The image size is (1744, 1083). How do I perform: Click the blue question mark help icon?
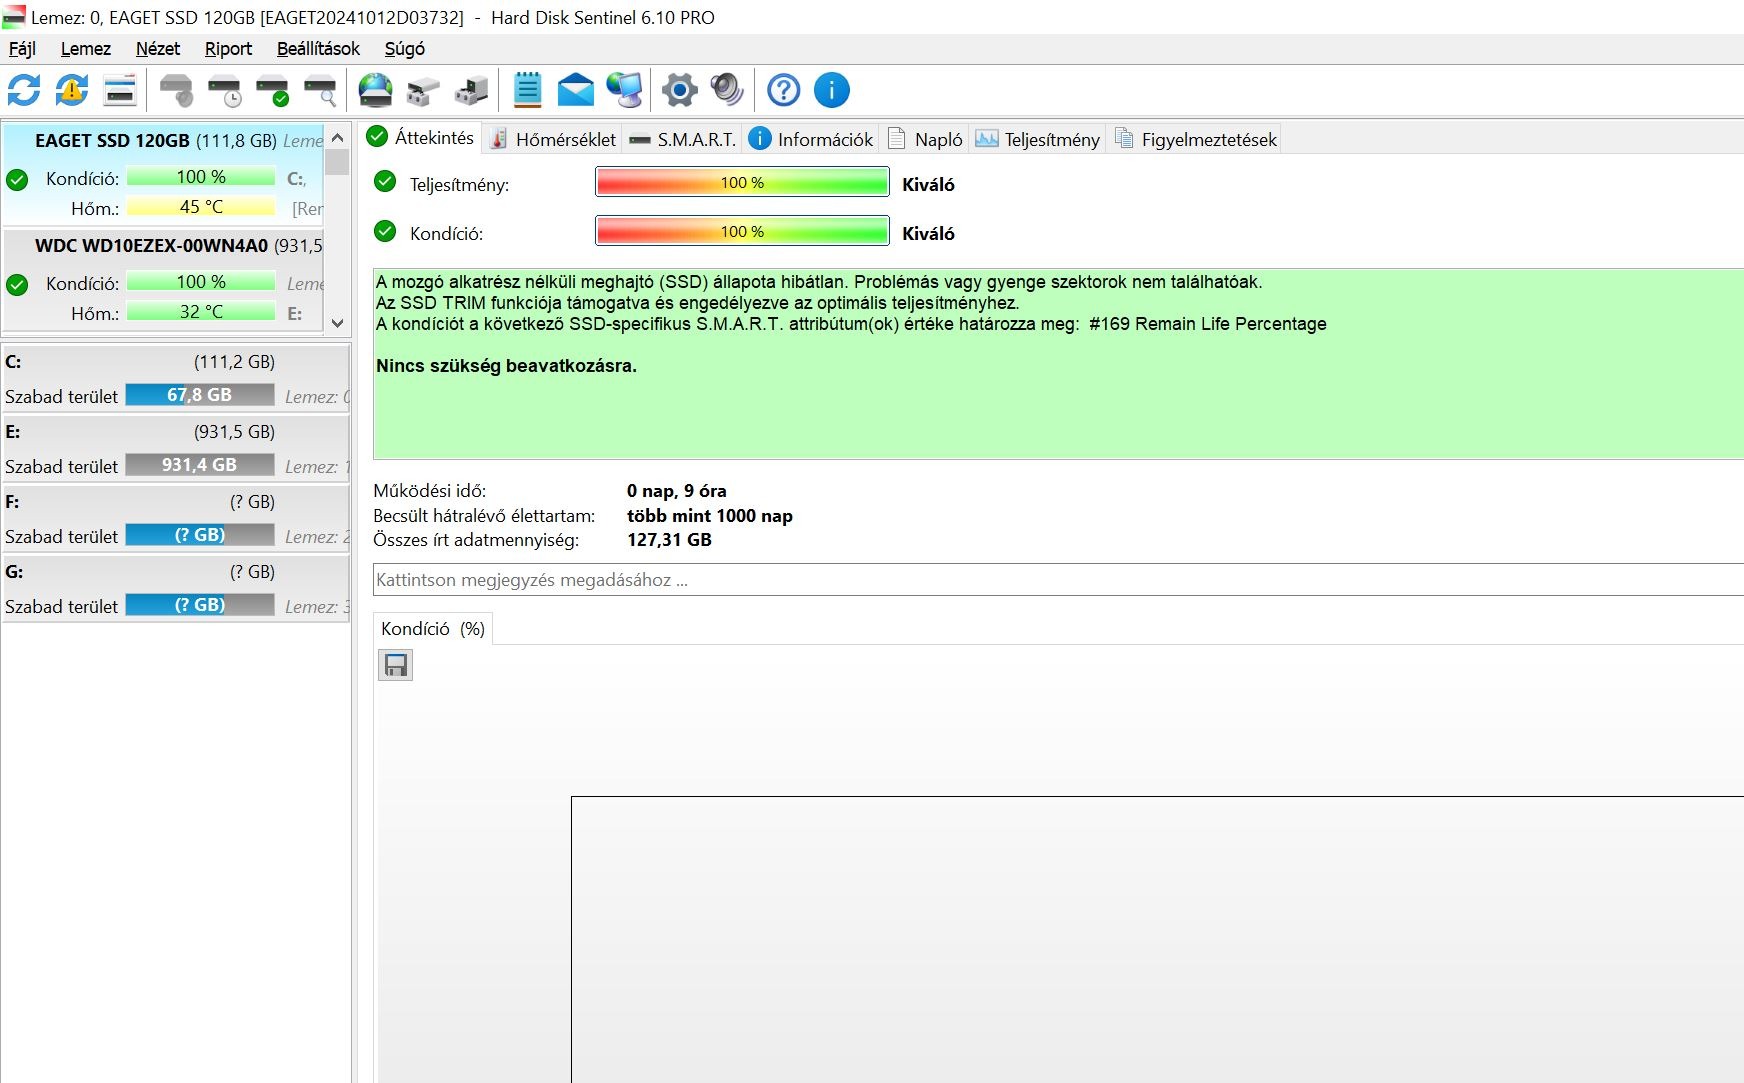[784, 90]
